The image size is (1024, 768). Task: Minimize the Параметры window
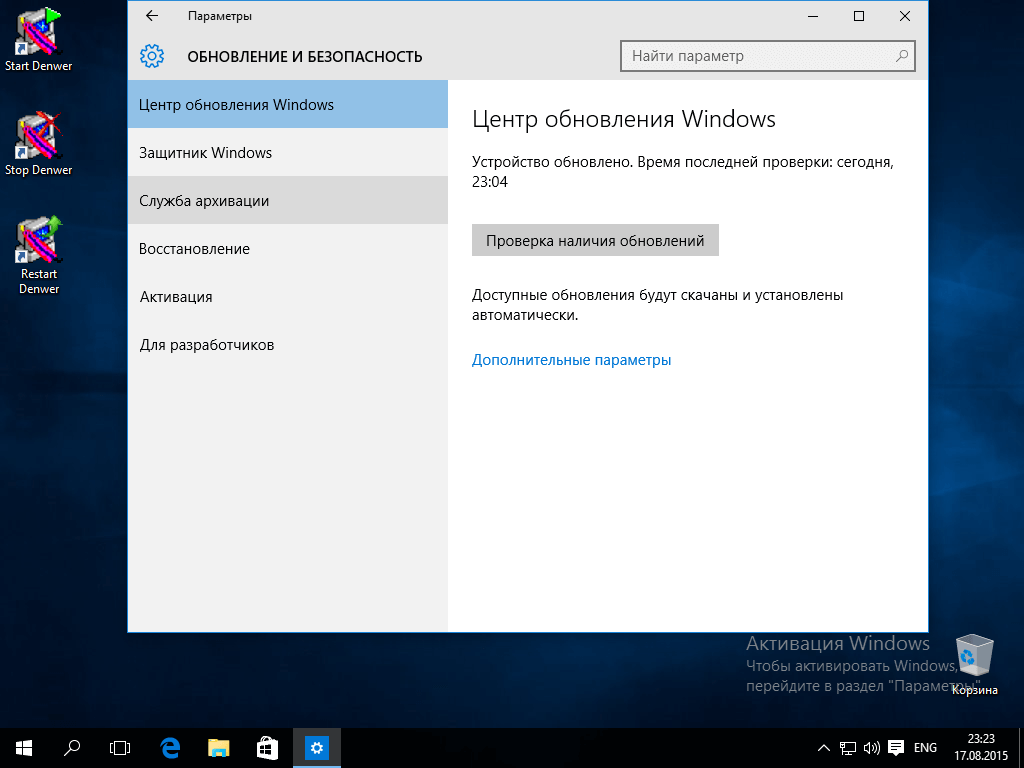pos(813,16)
